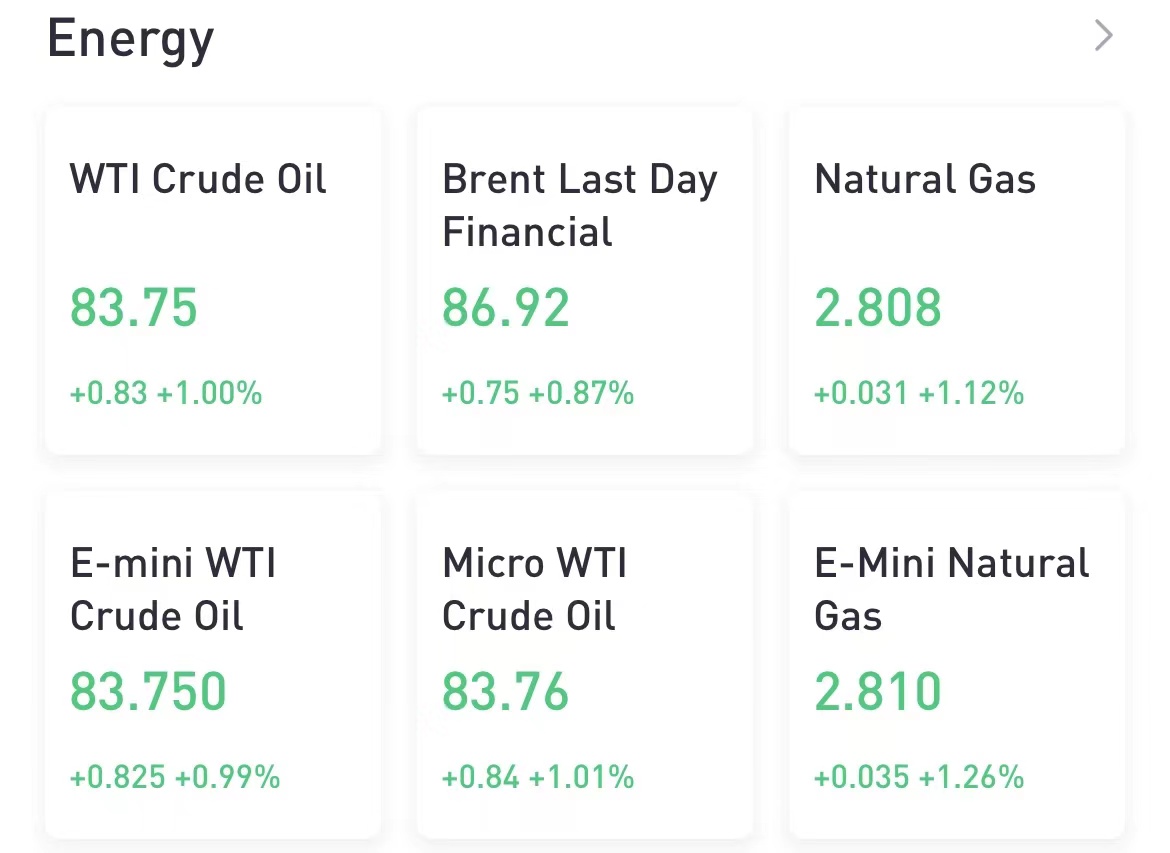
Task: Tap the +0.75 +0.87% change text
Action: click(x=538, y=393)
